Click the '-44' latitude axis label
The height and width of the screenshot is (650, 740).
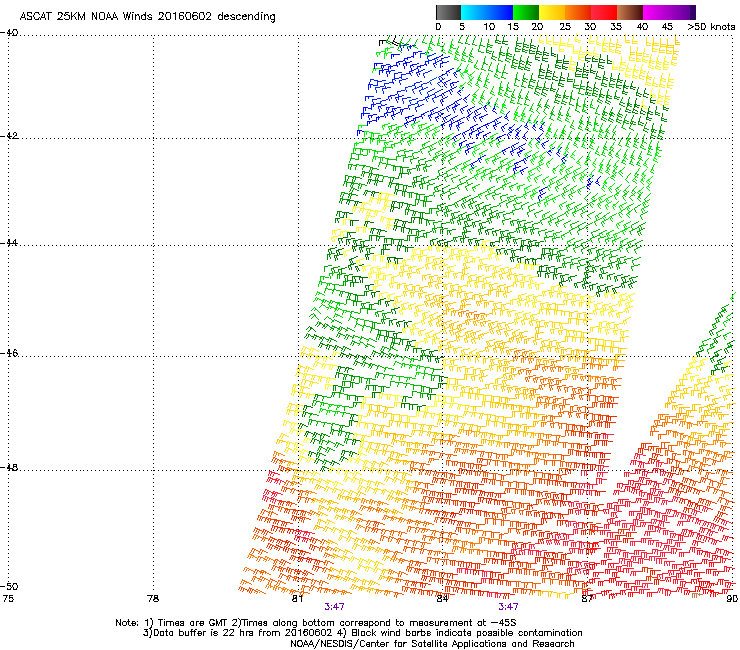9,243
